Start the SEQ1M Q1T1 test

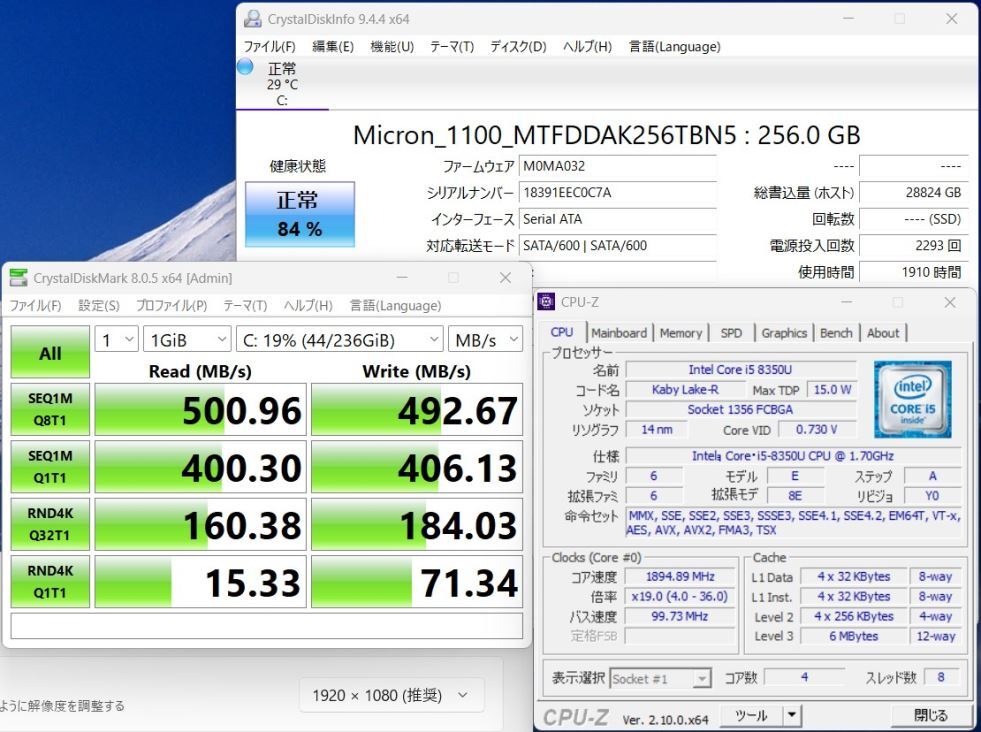[50, 467]
